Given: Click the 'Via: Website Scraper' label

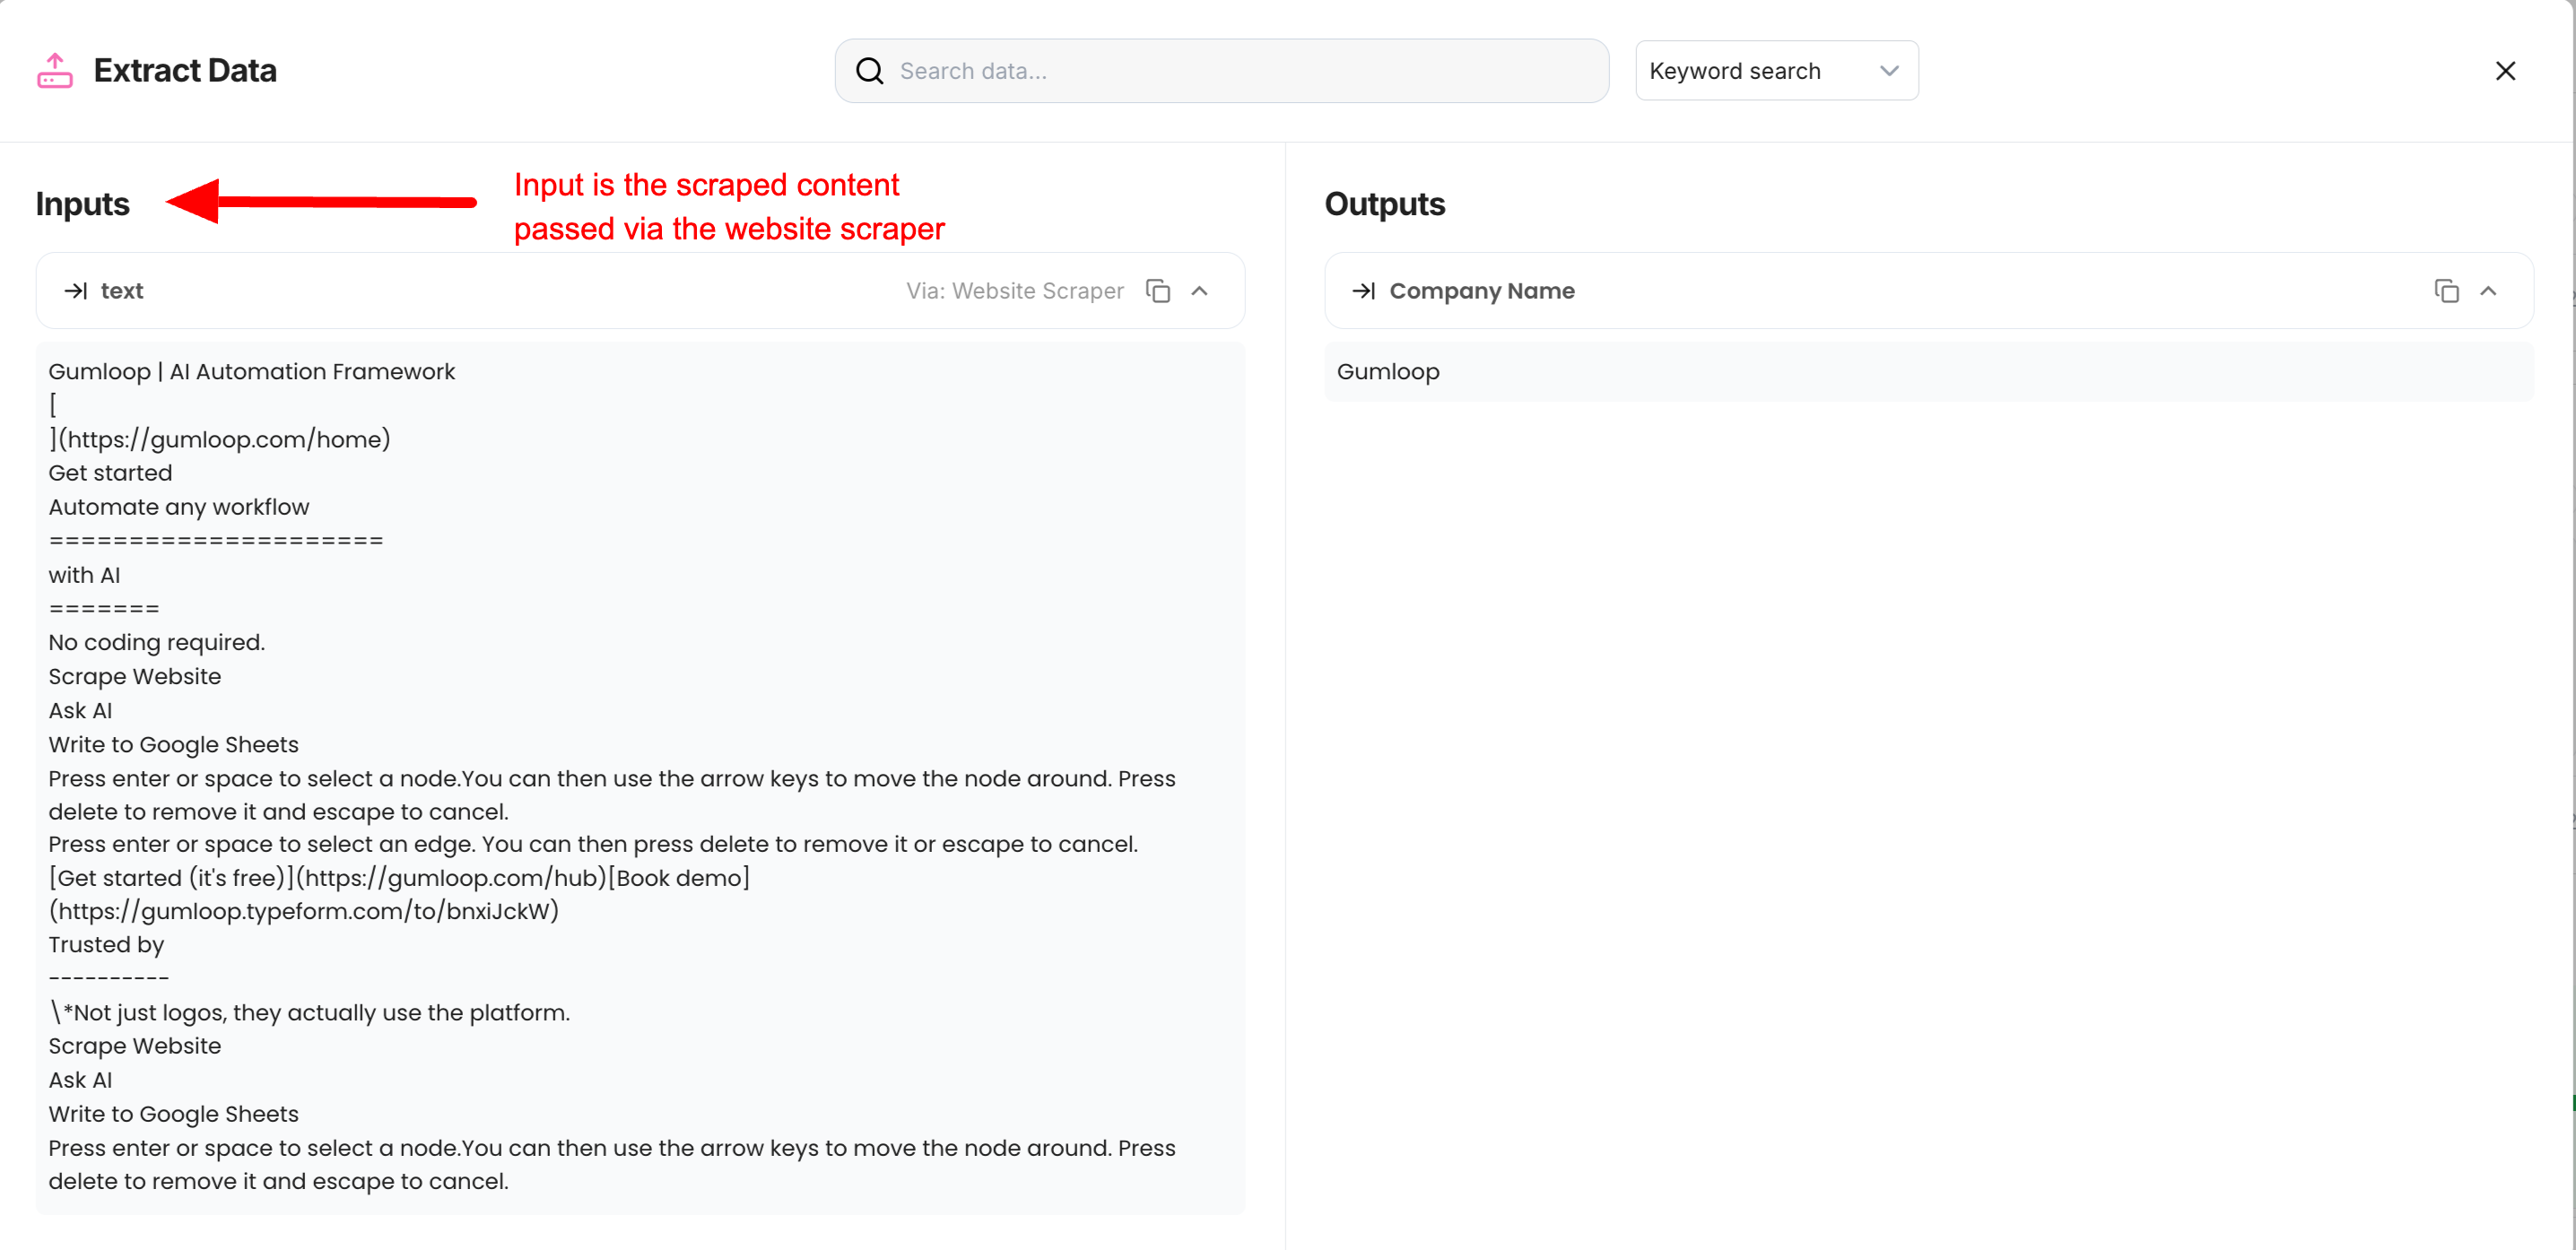Looking at the screenshot, I should point(1014,291).
